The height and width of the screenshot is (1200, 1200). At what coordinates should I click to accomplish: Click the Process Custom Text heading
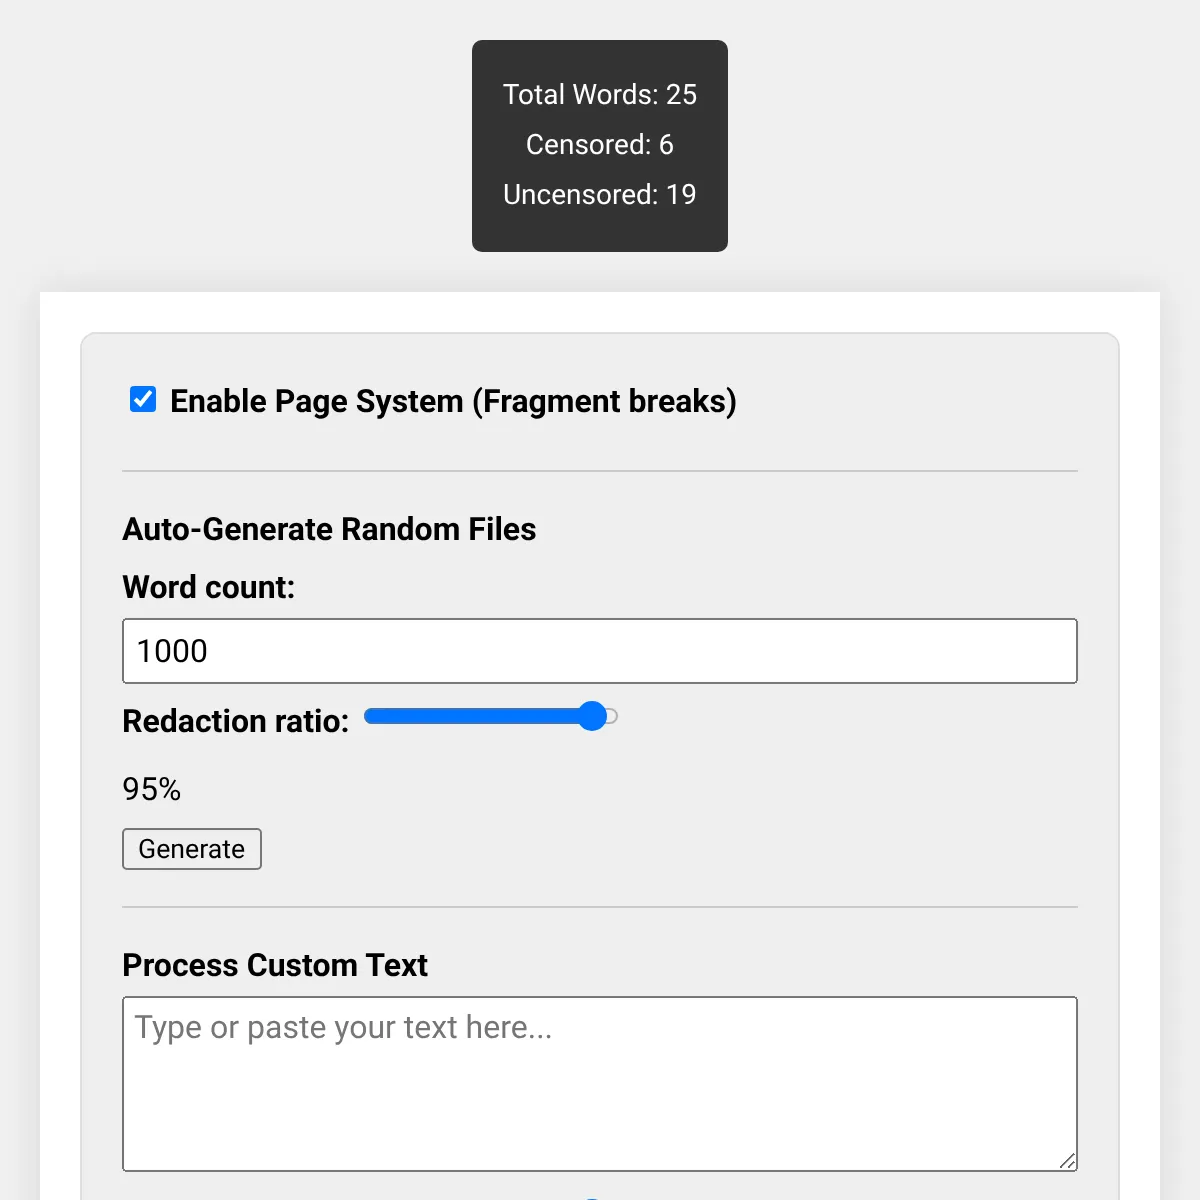(x=275, y=965)
